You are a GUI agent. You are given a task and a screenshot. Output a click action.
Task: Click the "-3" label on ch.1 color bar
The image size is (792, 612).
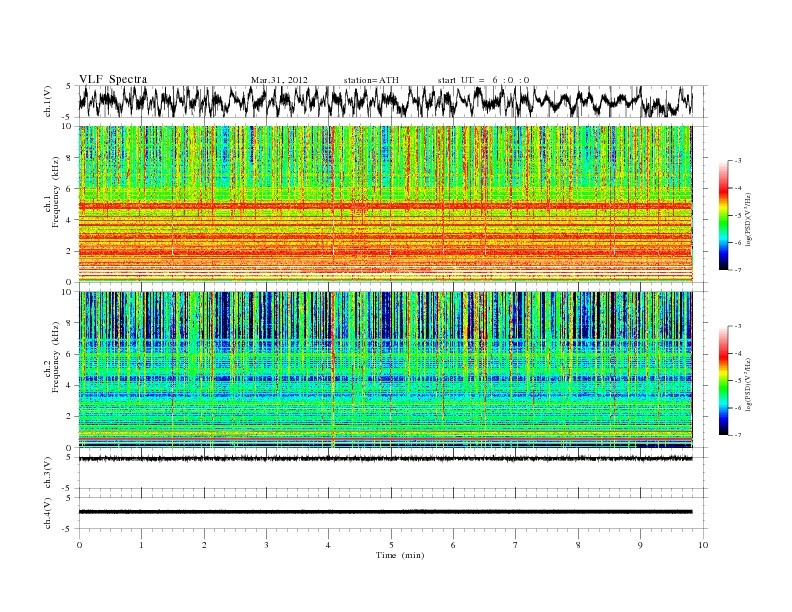(x=737, y=161)
